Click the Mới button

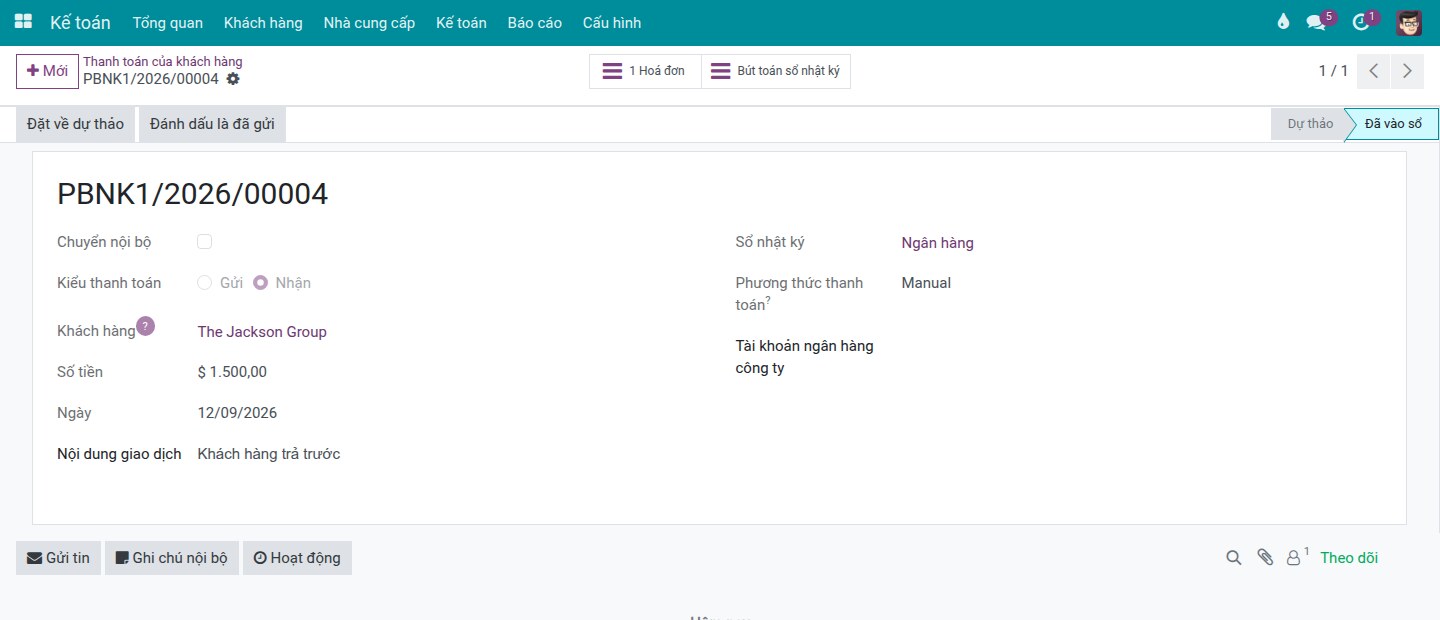(x=47, y=71)
